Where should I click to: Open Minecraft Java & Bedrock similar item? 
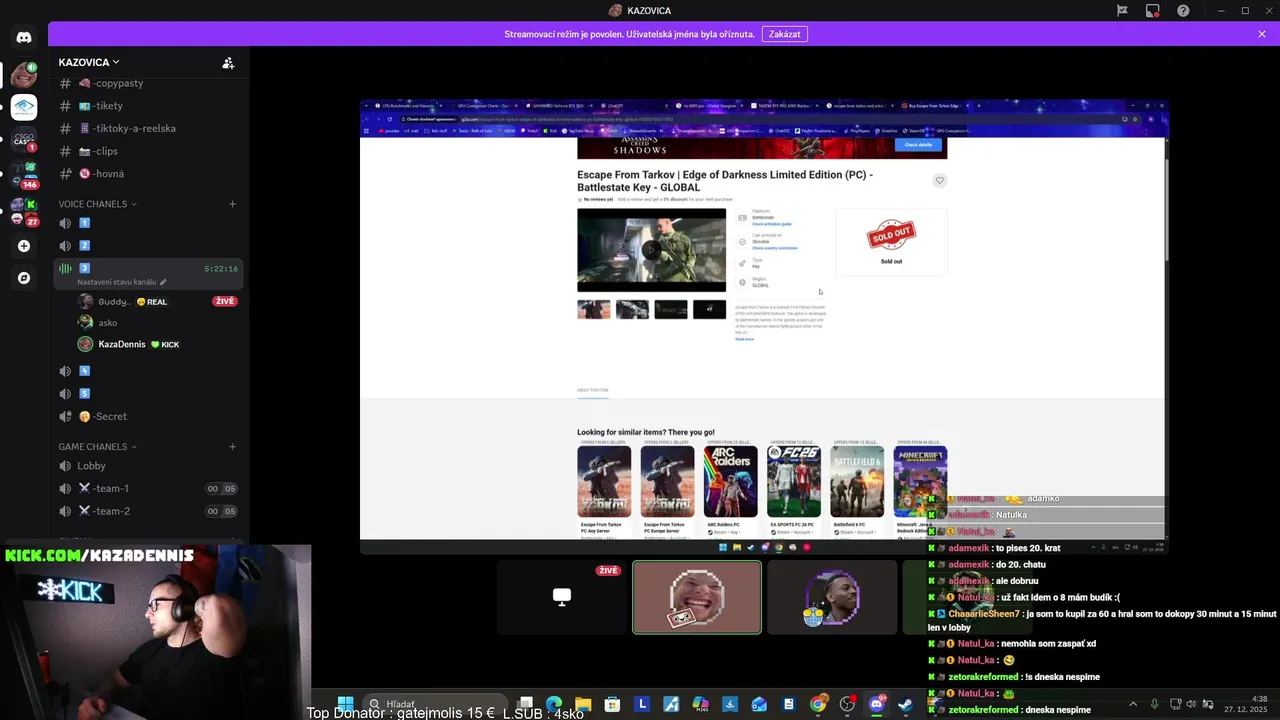[920, 490]
